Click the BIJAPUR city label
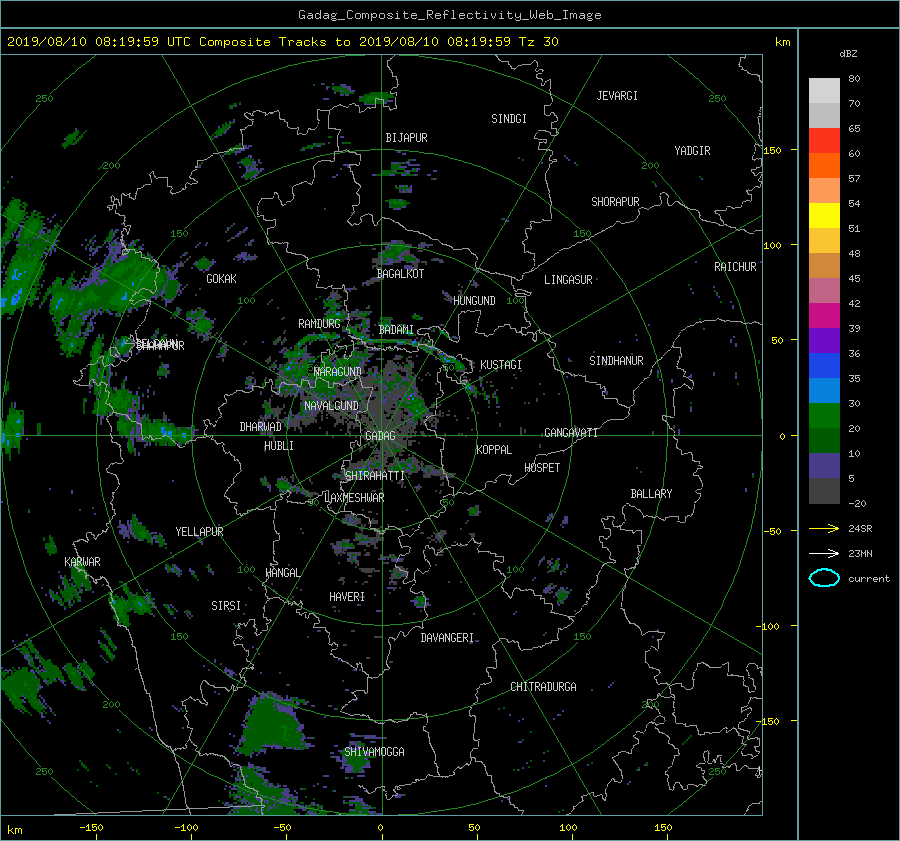The image size is (900, 841). 406,138
